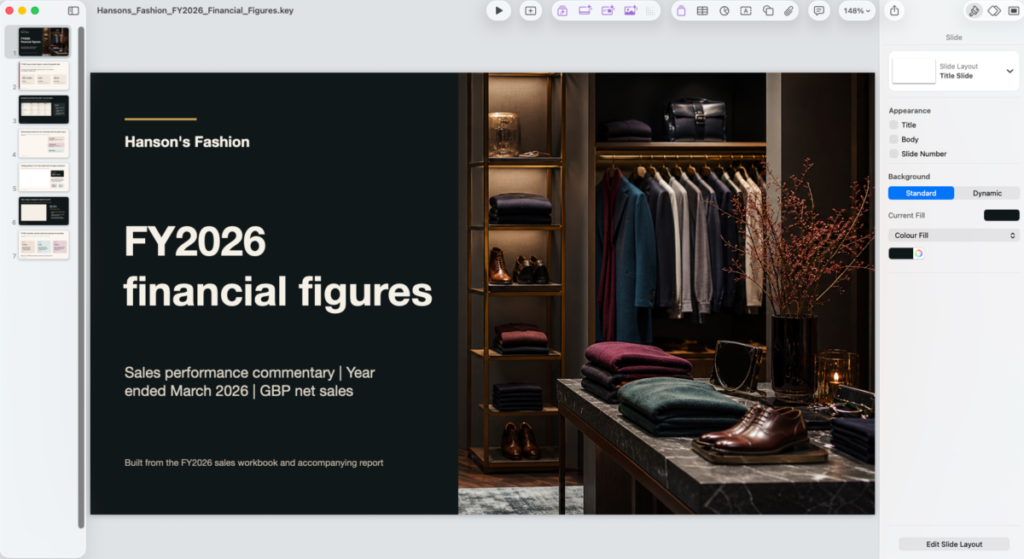Image resolution: width=1024 pixels, height=559 pixels.
Task: Insert a chart from the toolbar
Action: tap(724, 10)
